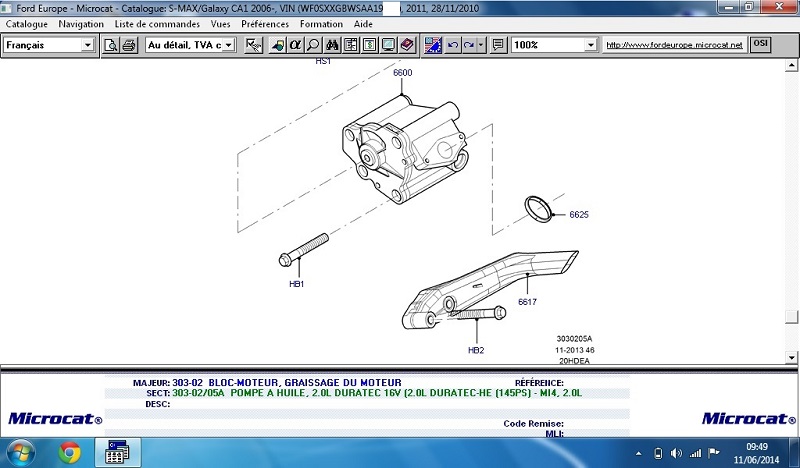Open the fordeurope.microcat.net link
Viewport: 800px width, 468px height.
click(x=674, y=45)
